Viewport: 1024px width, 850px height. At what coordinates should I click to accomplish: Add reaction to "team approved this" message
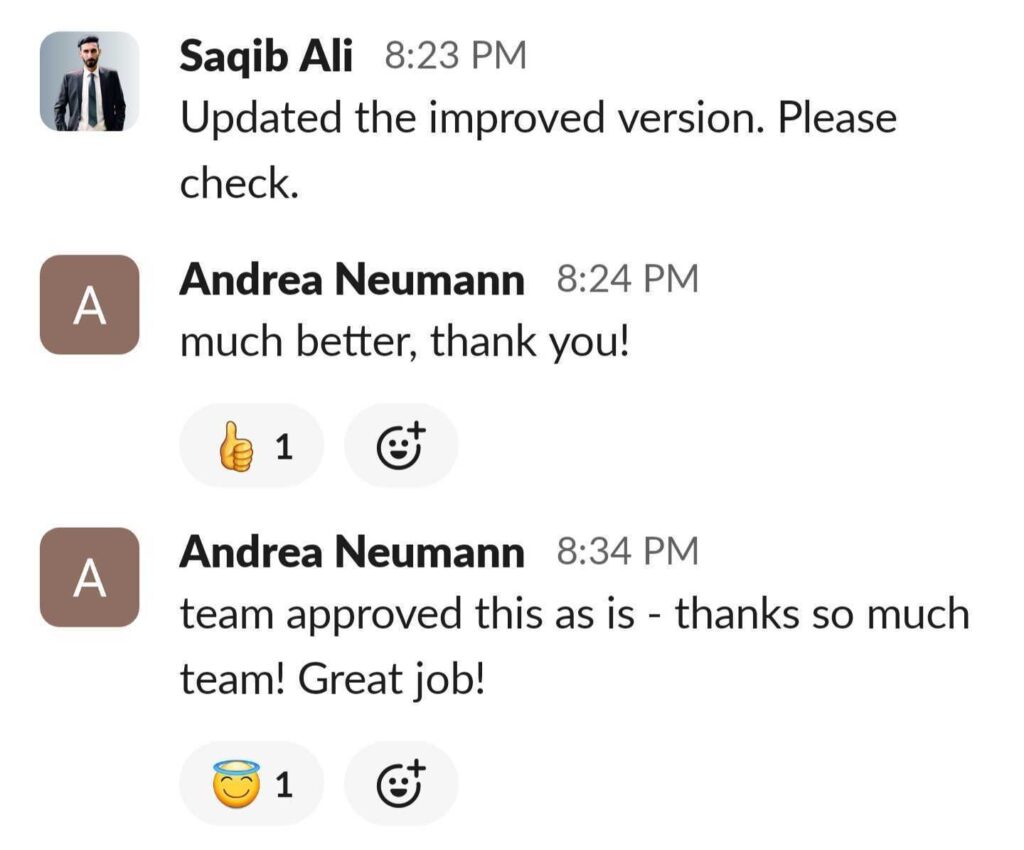tap(401, 783)
